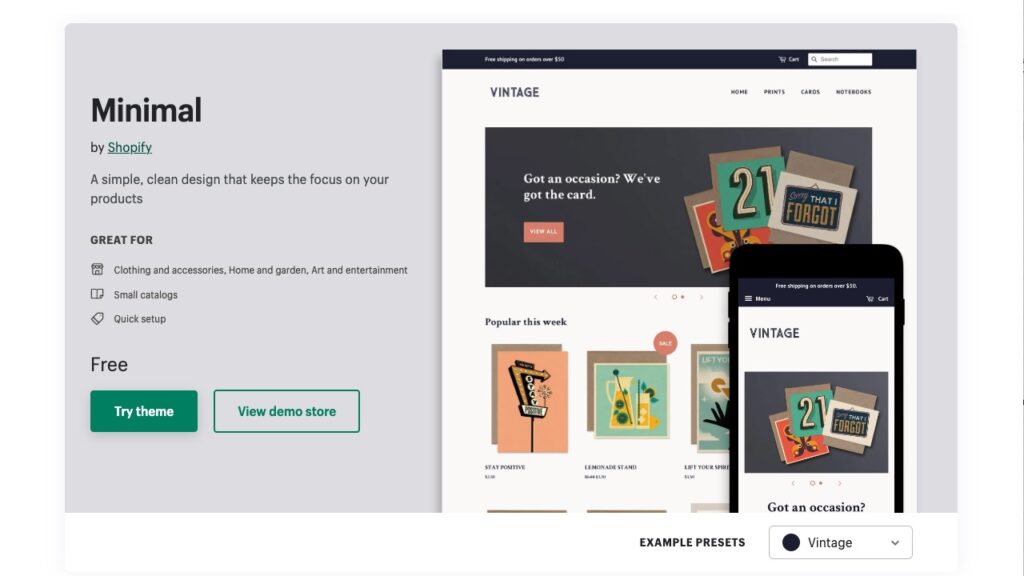
Task: Open the Shopify author link
Action: pos(129,147)
